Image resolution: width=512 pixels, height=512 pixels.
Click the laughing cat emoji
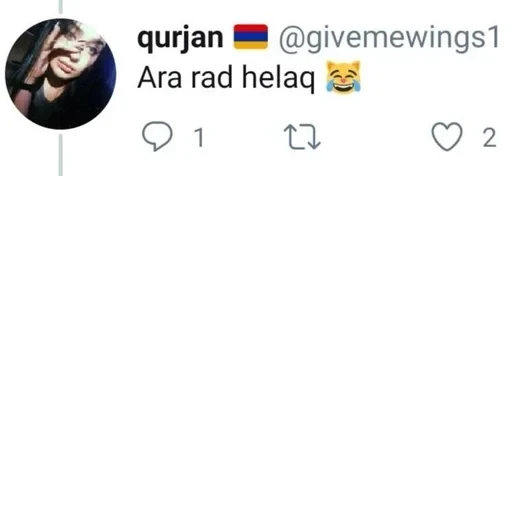point(343,77)
